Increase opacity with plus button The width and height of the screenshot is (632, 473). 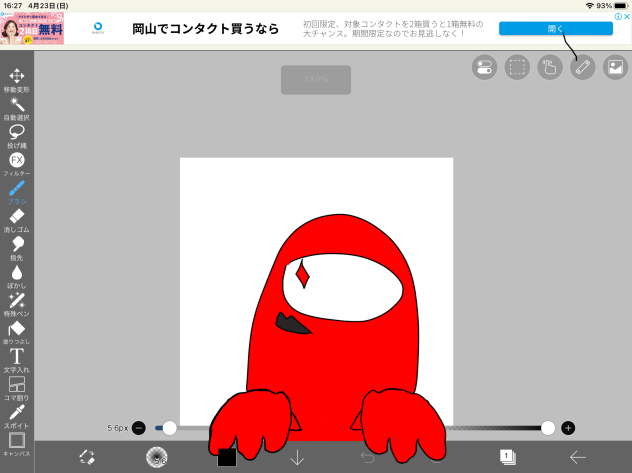coord(568,428)
